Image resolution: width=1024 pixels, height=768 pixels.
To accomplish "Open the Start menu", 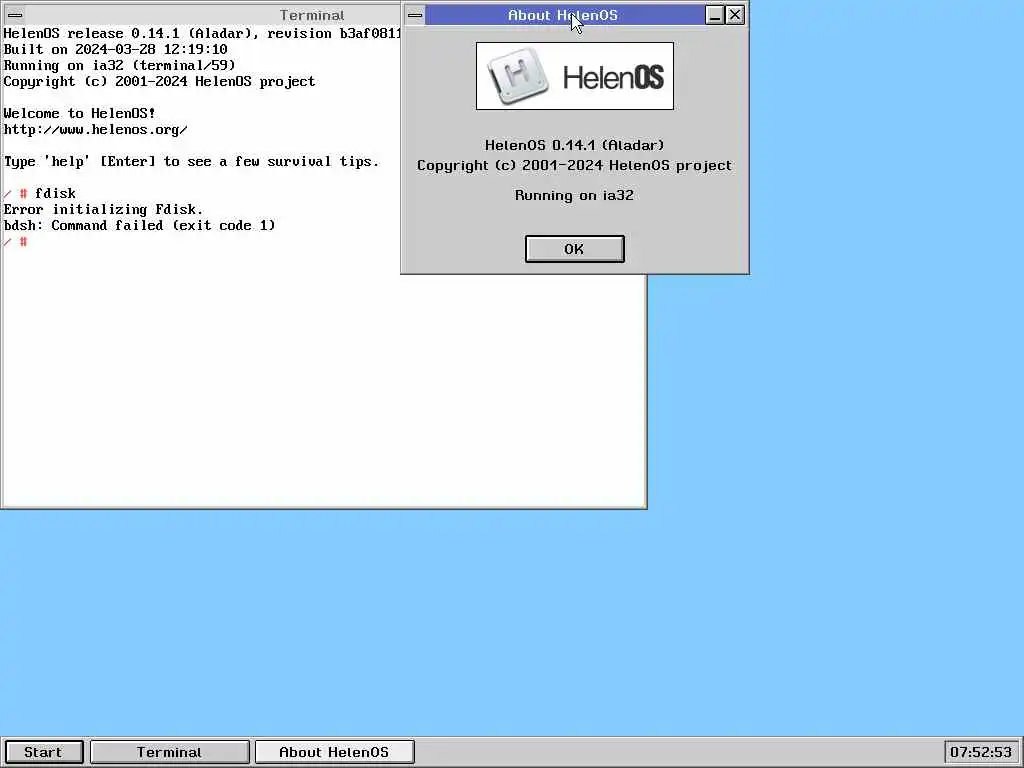I will 43,752.
